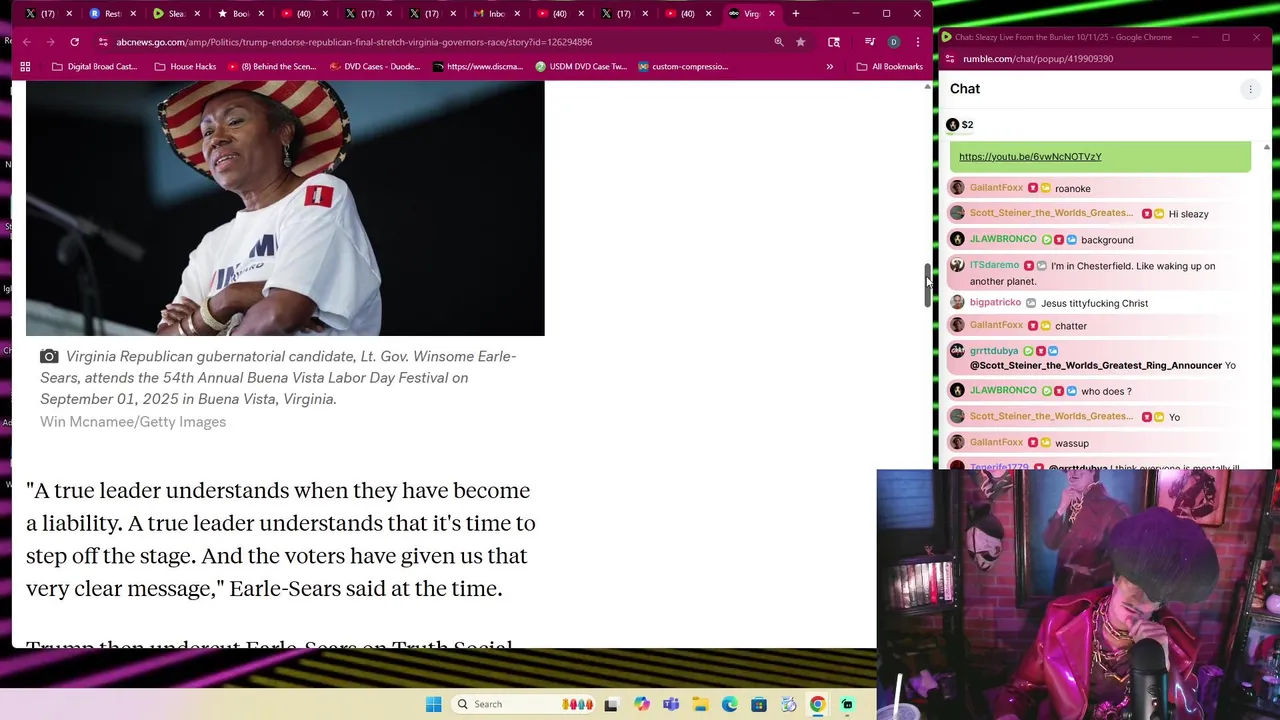
Task: Go back to previous page in Chrome
Action: tap(26, 42)
